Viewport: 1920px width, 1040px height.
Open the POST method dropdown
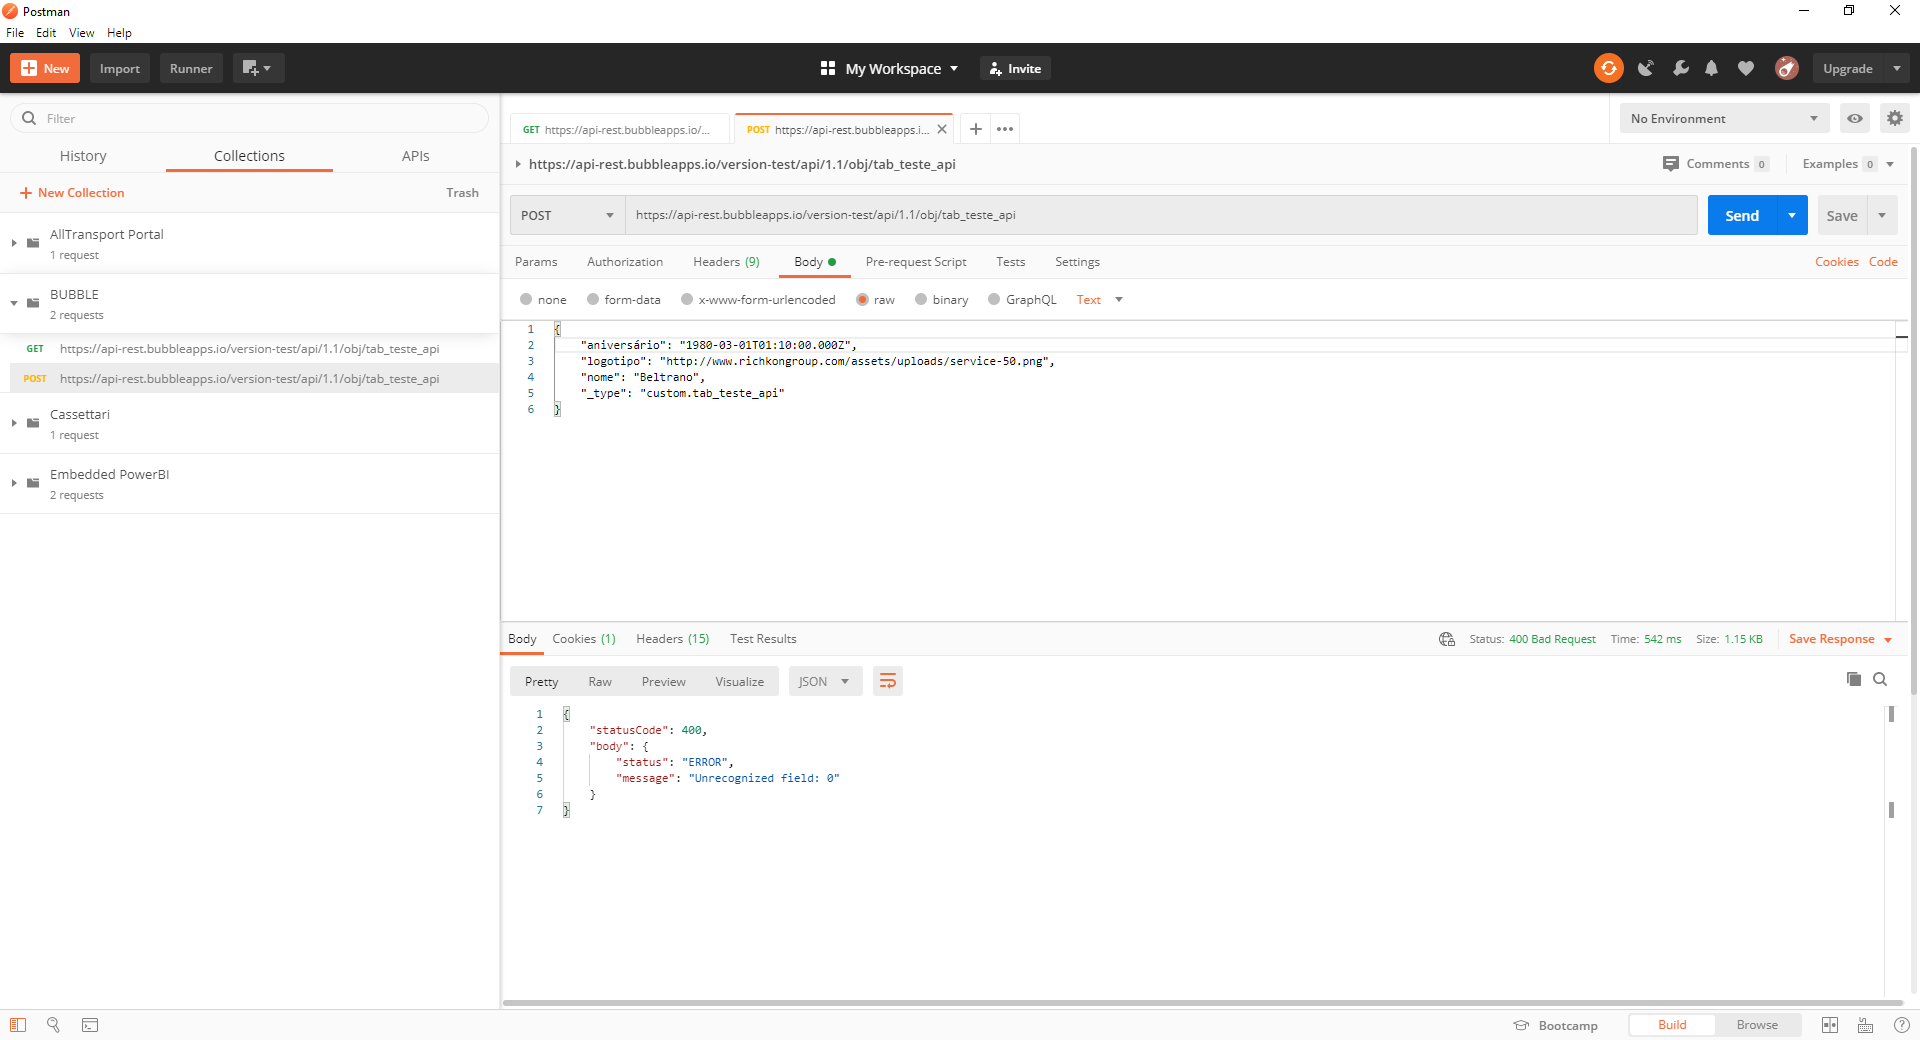click(x=567, y=215)
